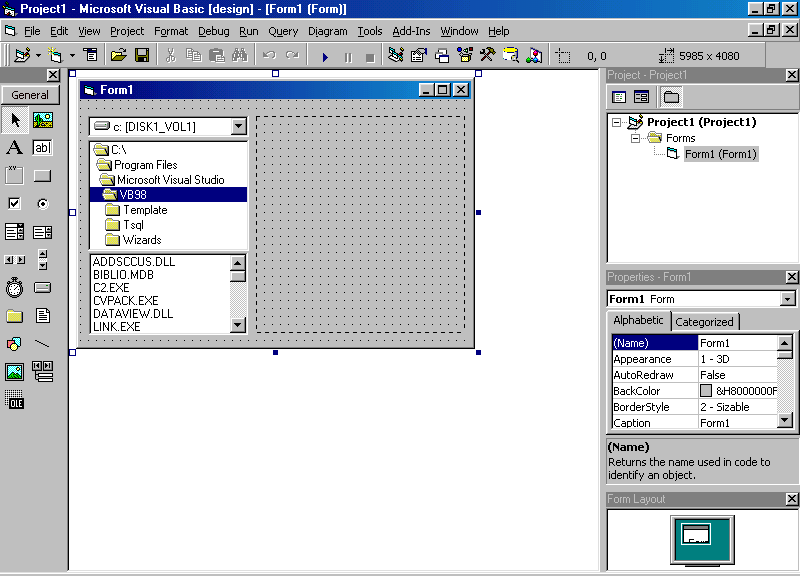The height and width of the screenshot is (576, 800).
Task: Click View Object in the Project panel
Action: coord(641,97)
